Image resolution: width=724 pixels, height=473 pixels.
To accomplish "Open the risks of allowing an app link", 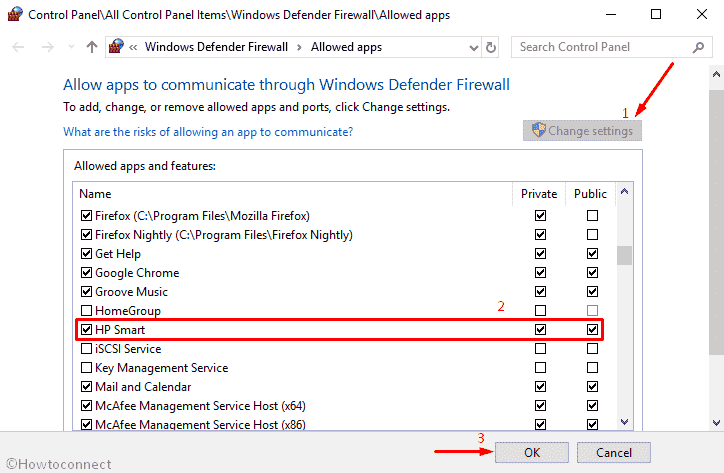I will pyautogui.click(x=208, y=132).
